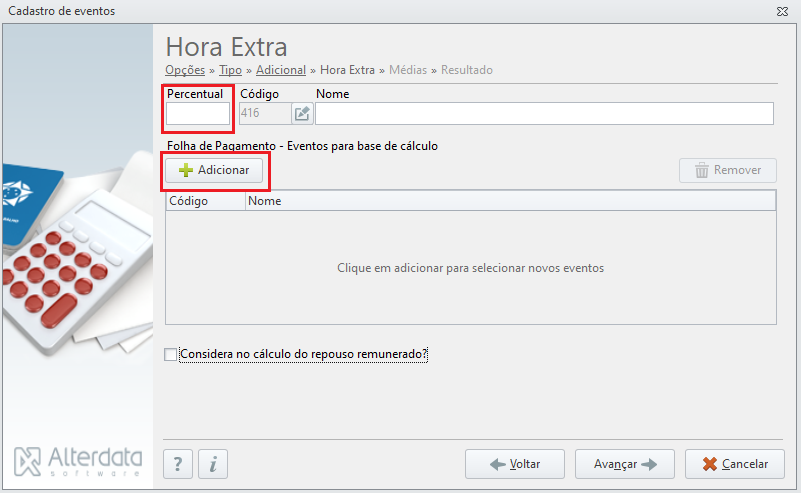
Task: Click the Percentual input field
Action: (x=198, y=113)
